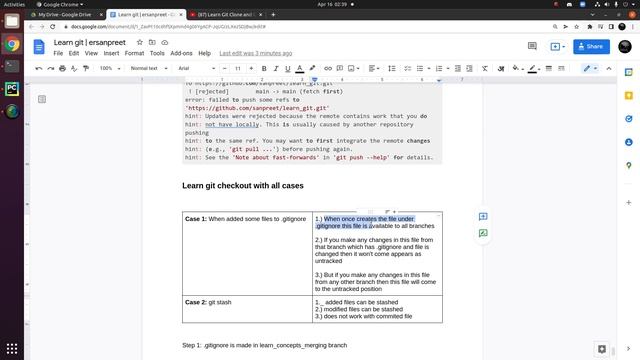Screen dimensions: 640x360
Task: Open the Edit menu
Action: coord(73,53)
